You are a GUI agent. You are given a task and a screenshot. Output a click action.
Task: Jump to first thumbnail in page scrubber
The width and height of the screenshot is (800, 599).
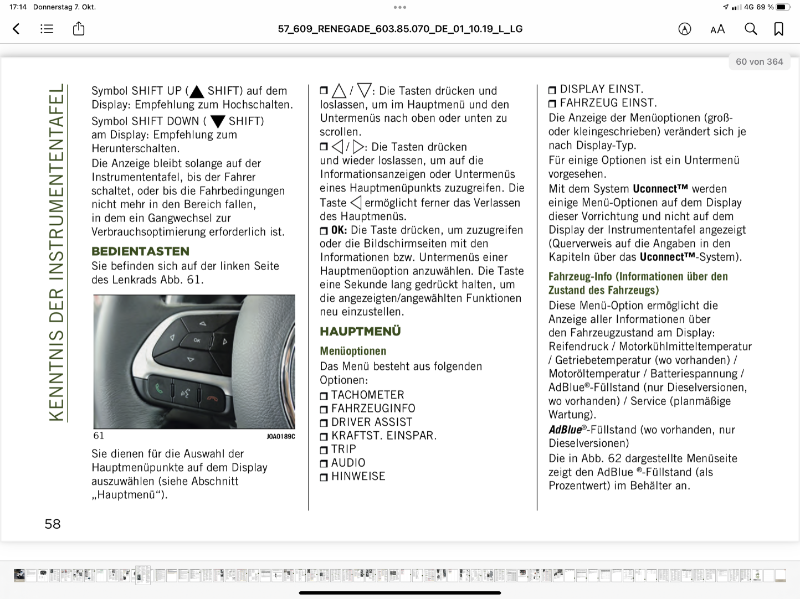point(18,575)
